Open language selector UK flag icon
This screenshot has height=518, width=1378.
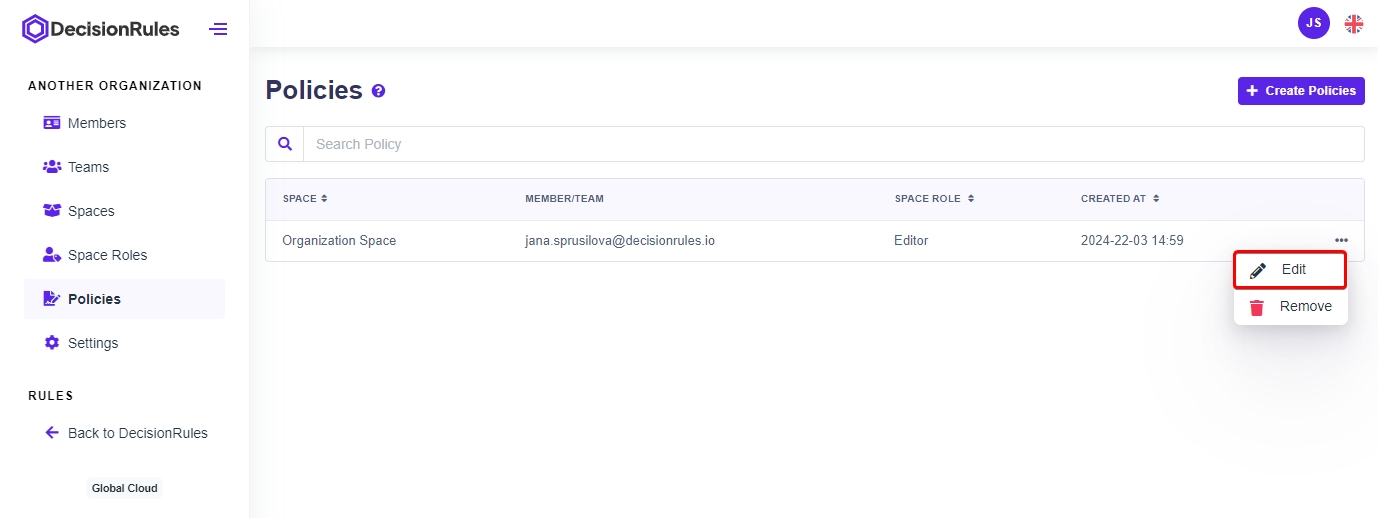coord(1353,24)
